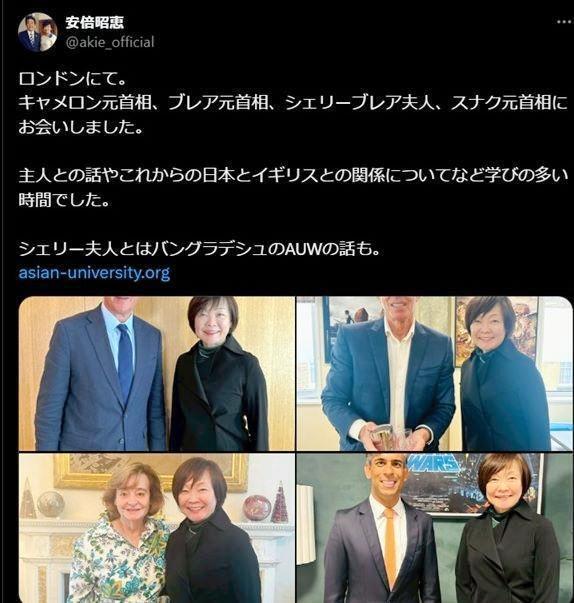Open the photo with orange-tie man
This screenshot has width=574, height=603.
pos(434,528)
